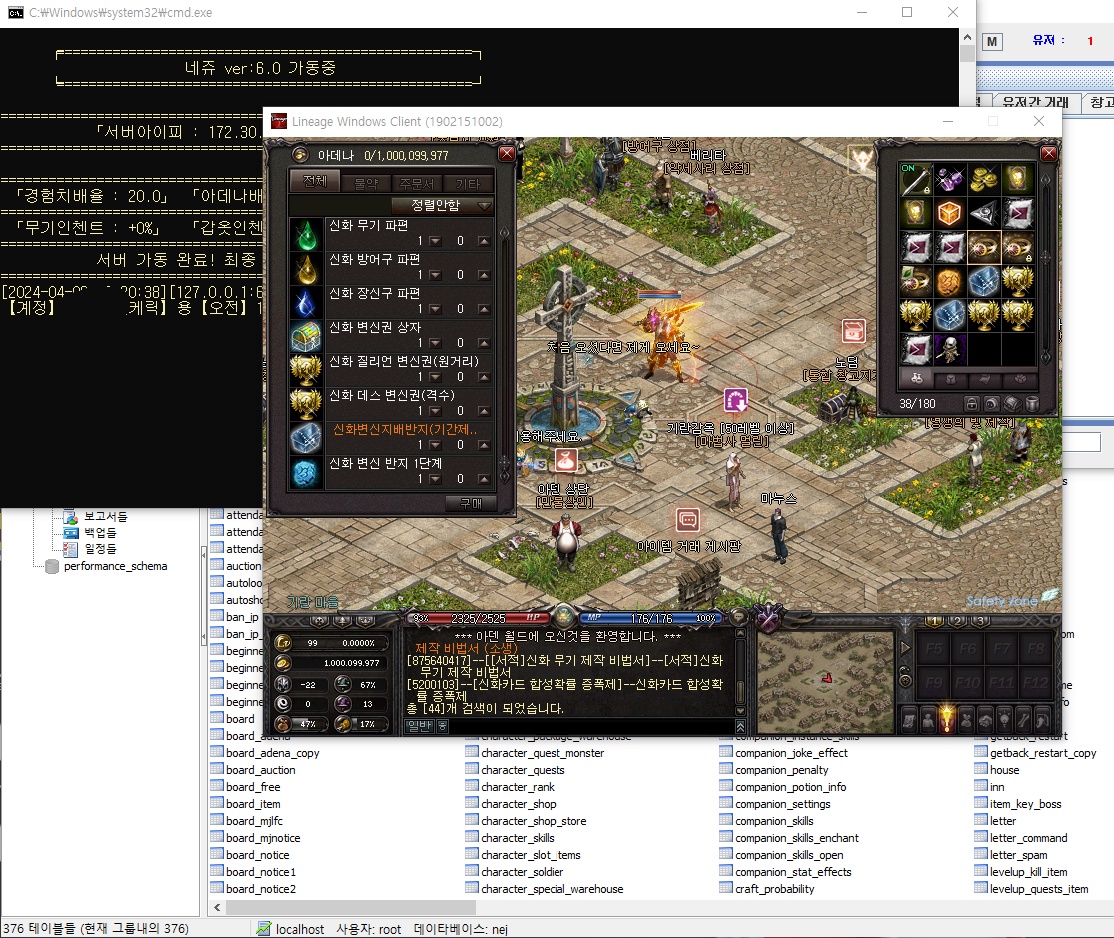Click the glowing exclamation icon in bottom bar
Viewport: 1114px width, 938px height.
point(946,719)
